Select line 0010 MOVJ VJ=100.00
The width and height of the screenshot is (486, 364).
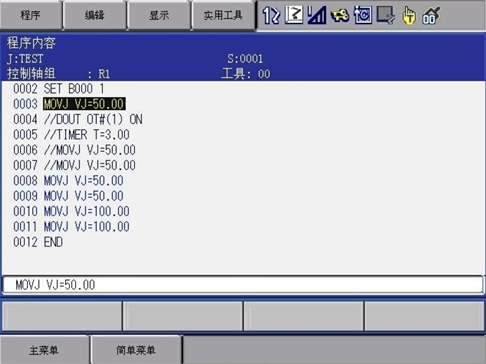tap(71, 211)
